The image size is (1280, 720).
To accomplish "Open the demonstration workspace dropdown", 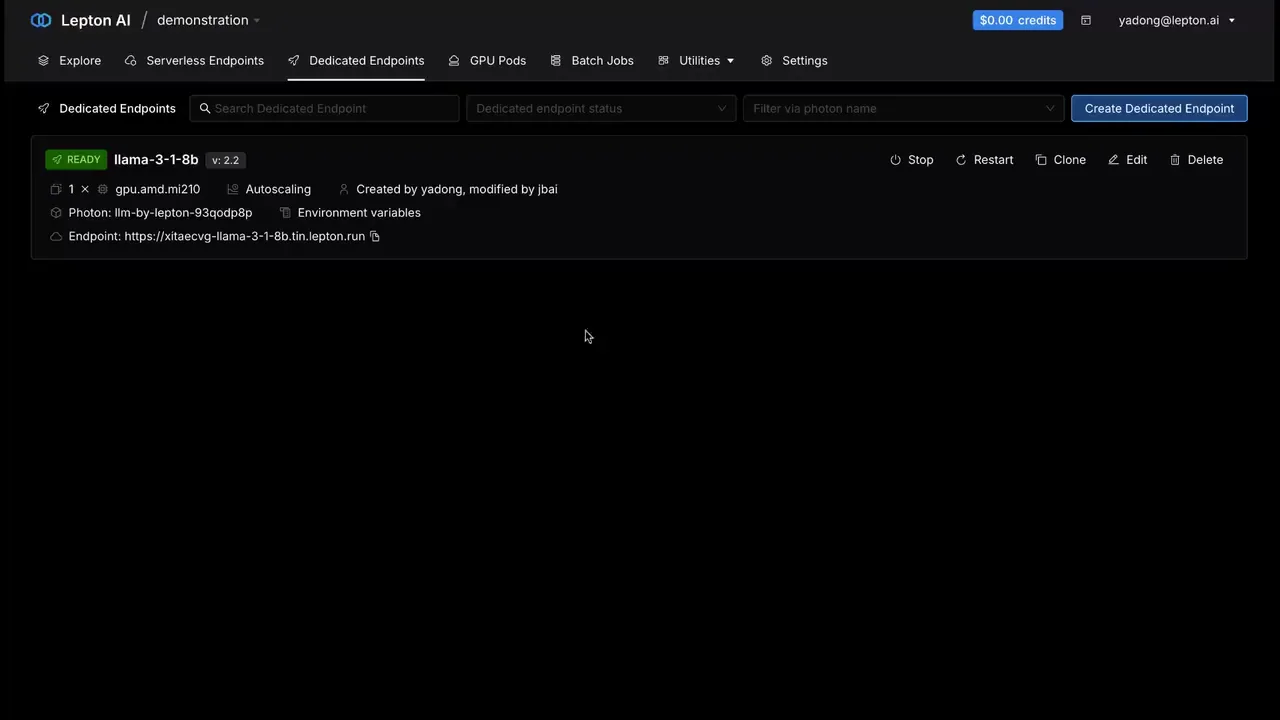I will click(x=208, y=20).
